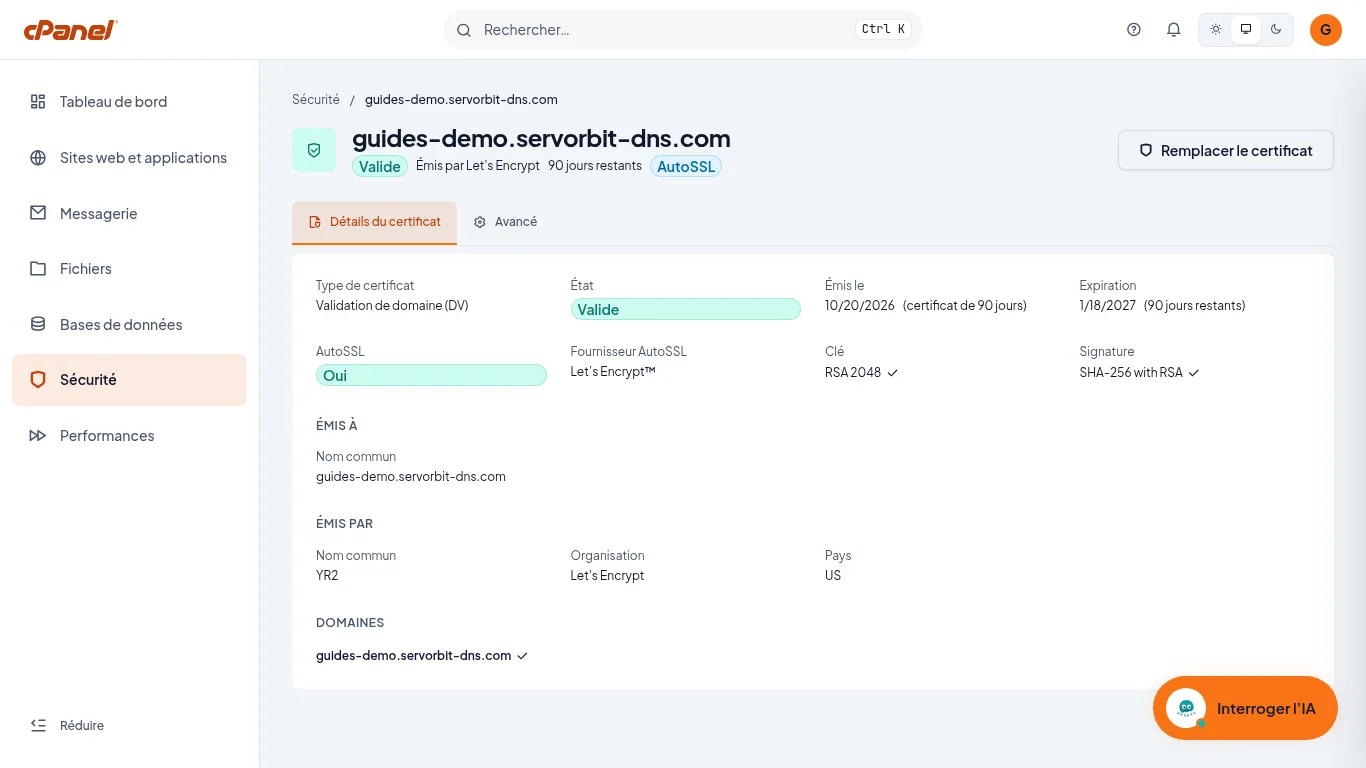The image size is (1366, 768).
Task: Switch to light theme sun icon
Action: (x=1216, y=30)
